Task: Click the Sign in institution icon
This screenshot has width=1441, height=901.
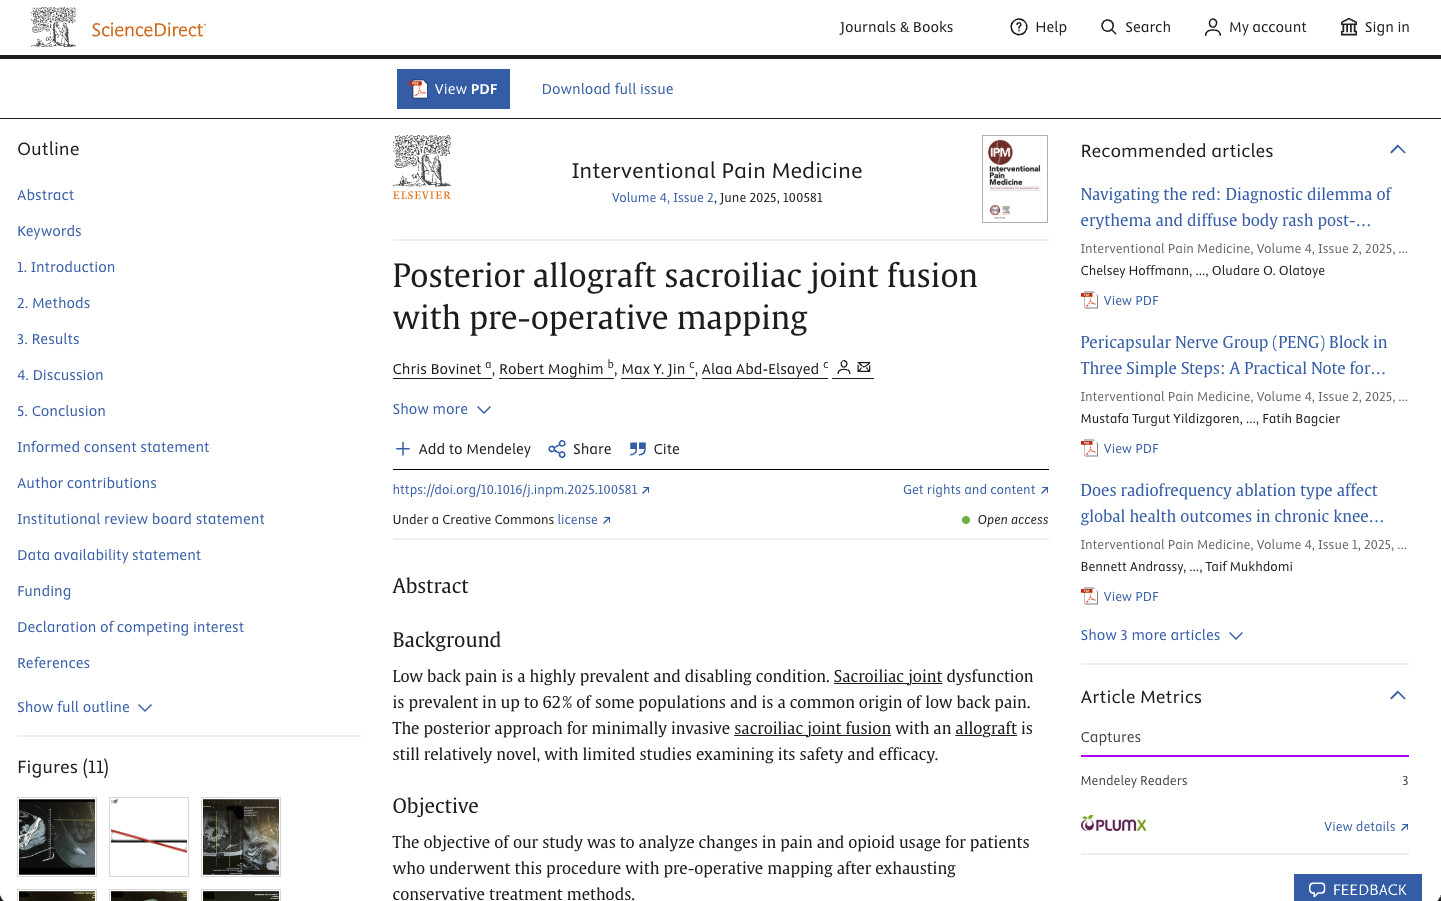Action: (1348, 27)
